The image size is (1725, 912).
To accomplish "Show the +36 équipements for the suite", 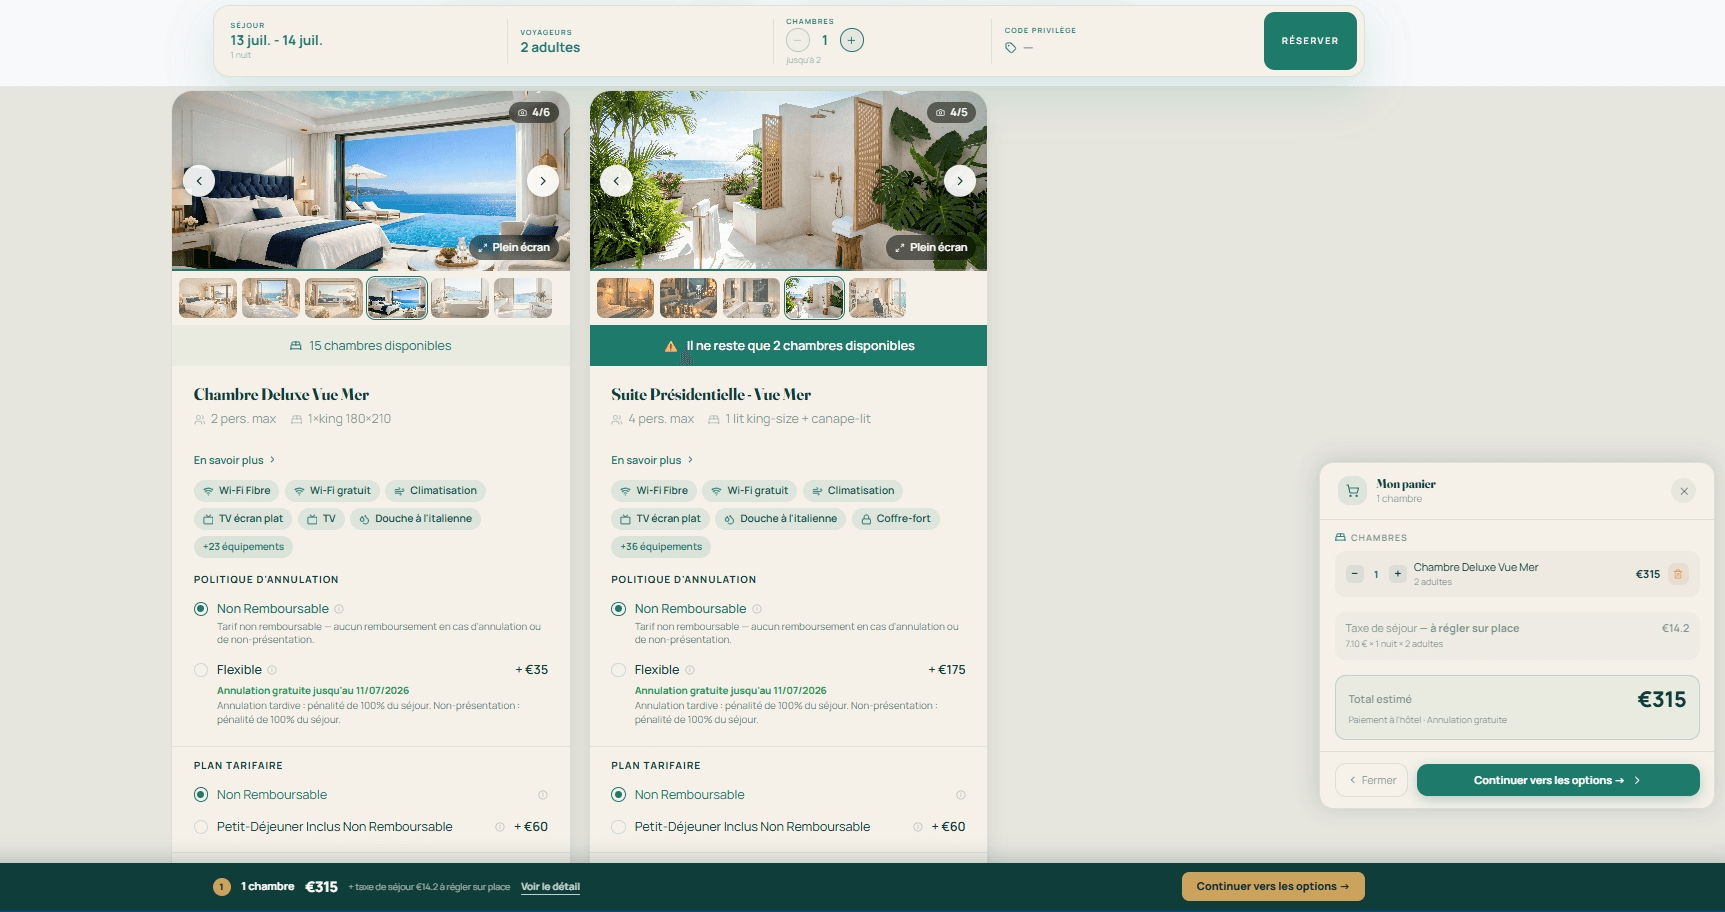I will tap(661, 547).
